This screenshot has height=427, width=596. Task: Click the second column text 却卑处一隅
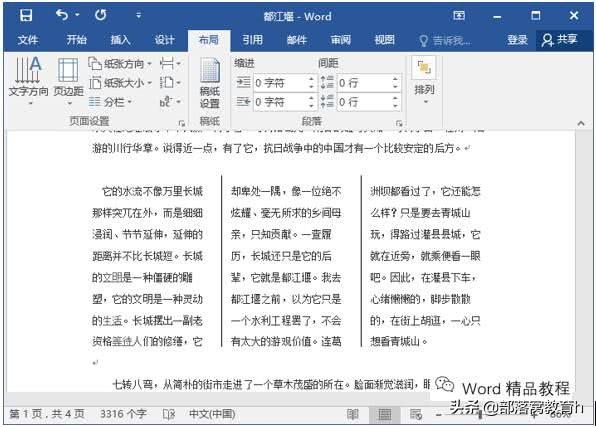tap(256, 191)
